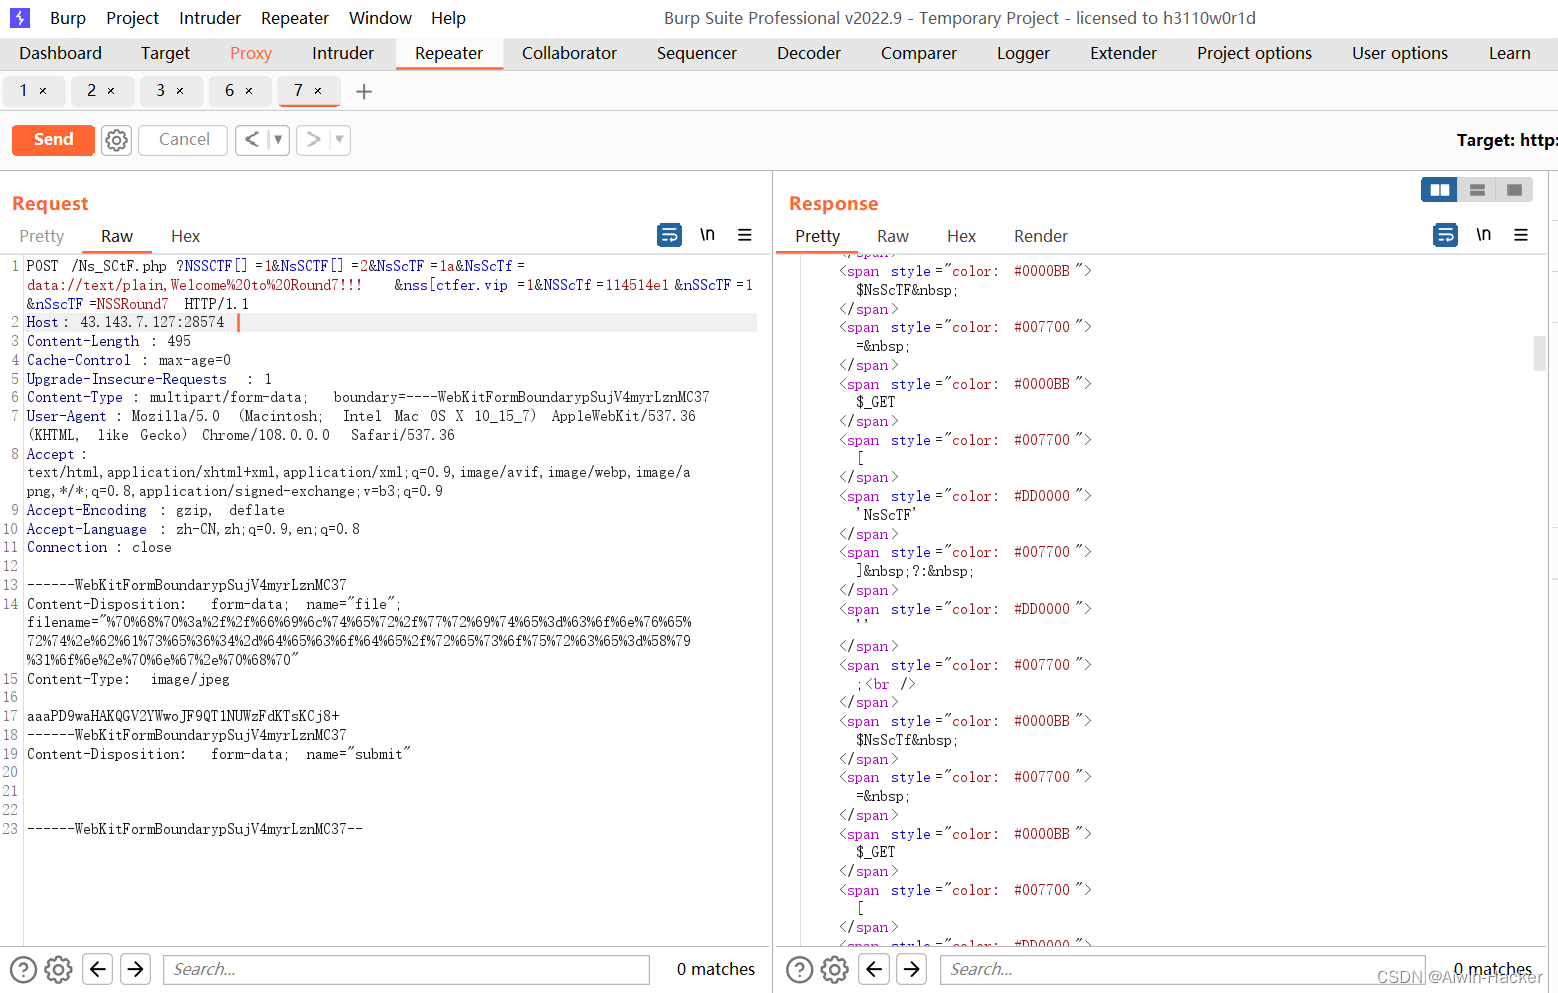Open history dropdown beside back arrow

coord(278,140)
